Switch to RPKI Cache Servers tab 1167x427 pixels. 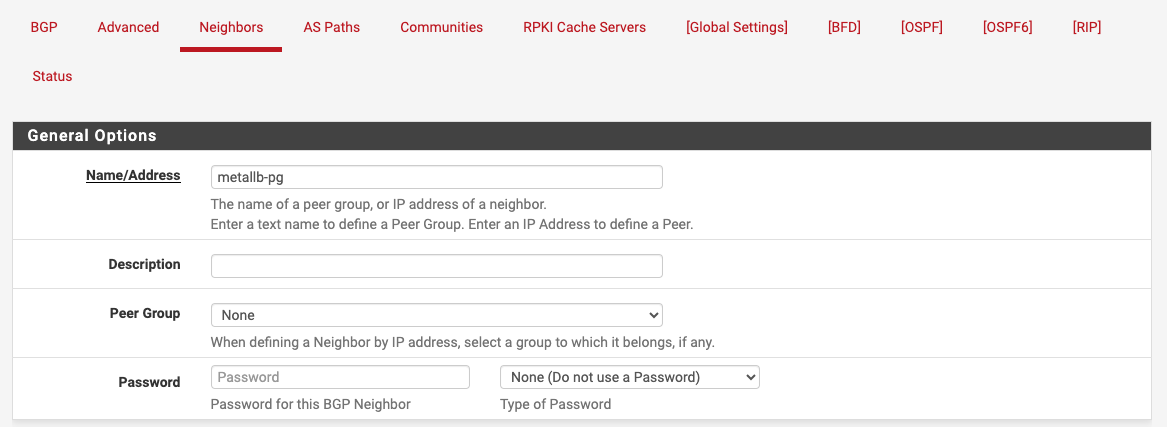click(584, 27)
